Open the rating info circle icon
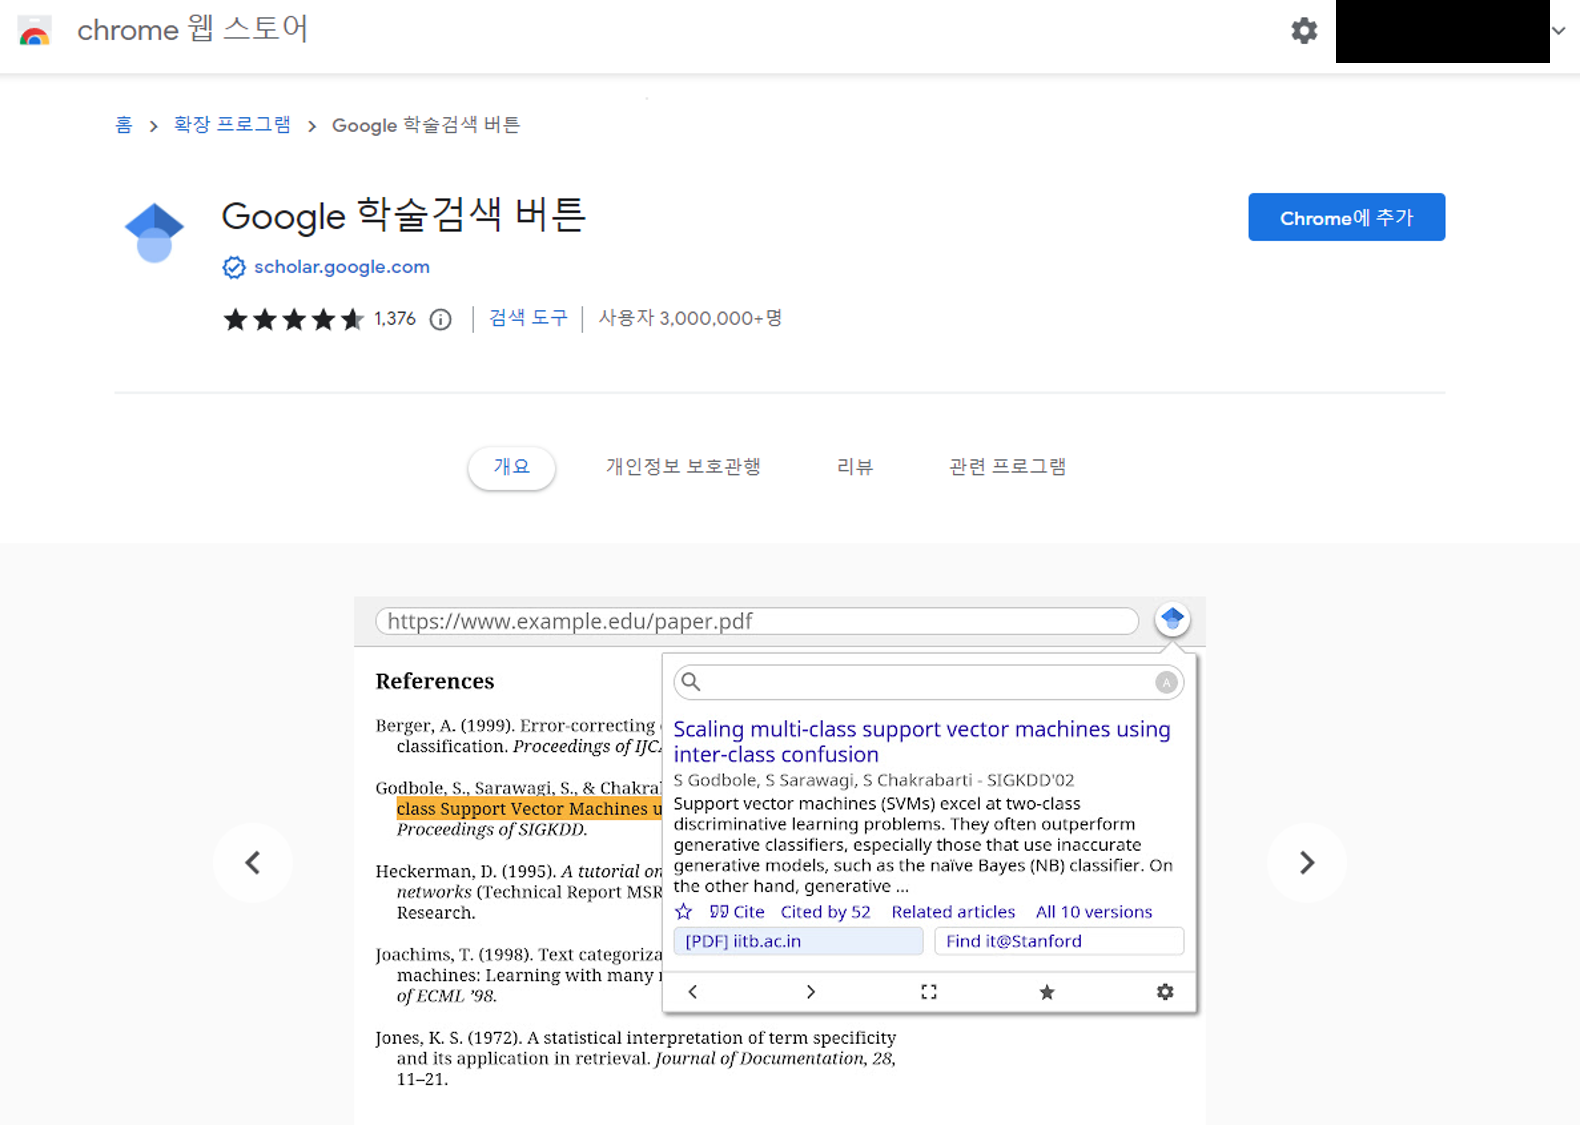This screenshot has width=1580, height=1125. [x=440, y=319]
